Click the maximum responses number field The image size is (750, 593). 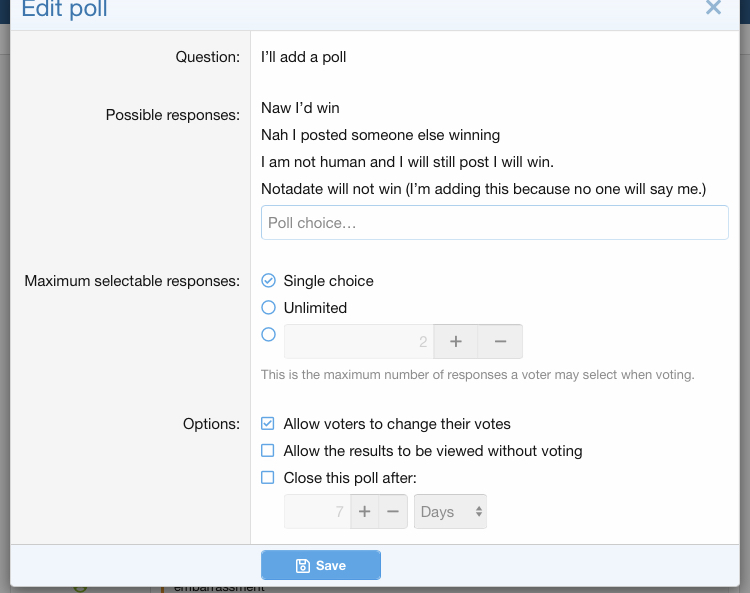359,342
